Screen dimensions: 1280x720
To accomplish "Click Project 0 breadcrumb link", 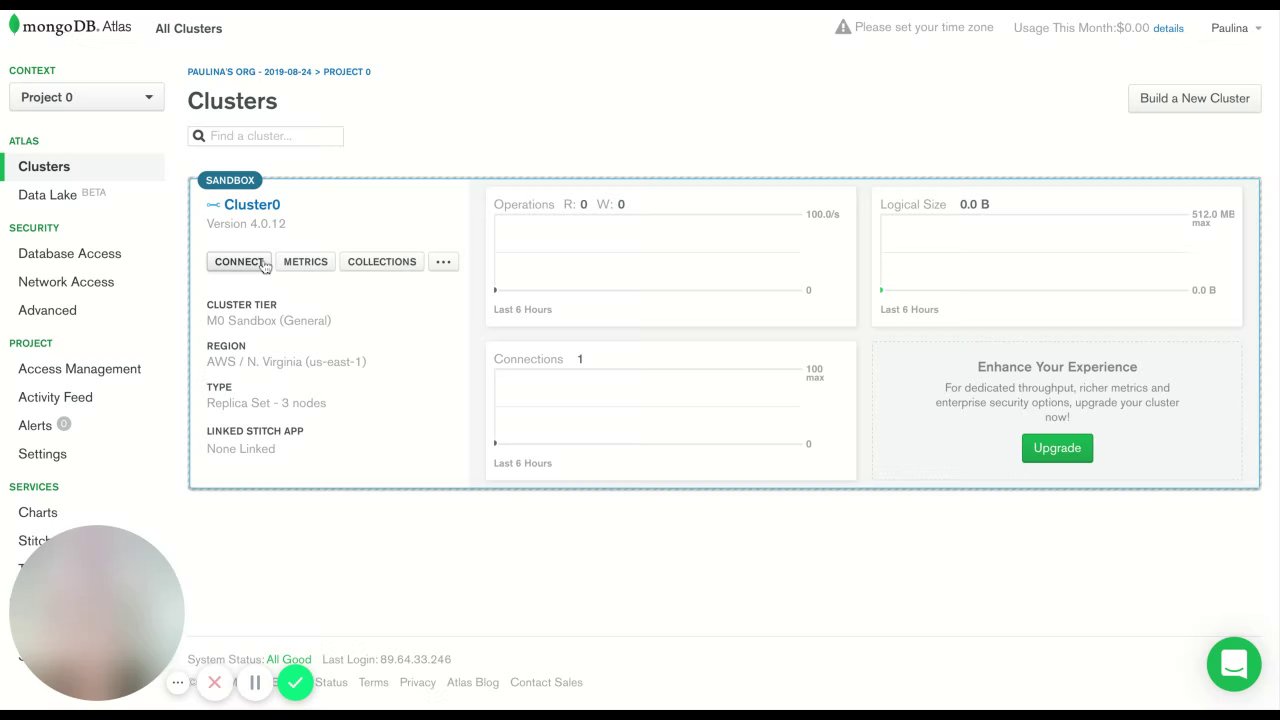I will point(347,72).
